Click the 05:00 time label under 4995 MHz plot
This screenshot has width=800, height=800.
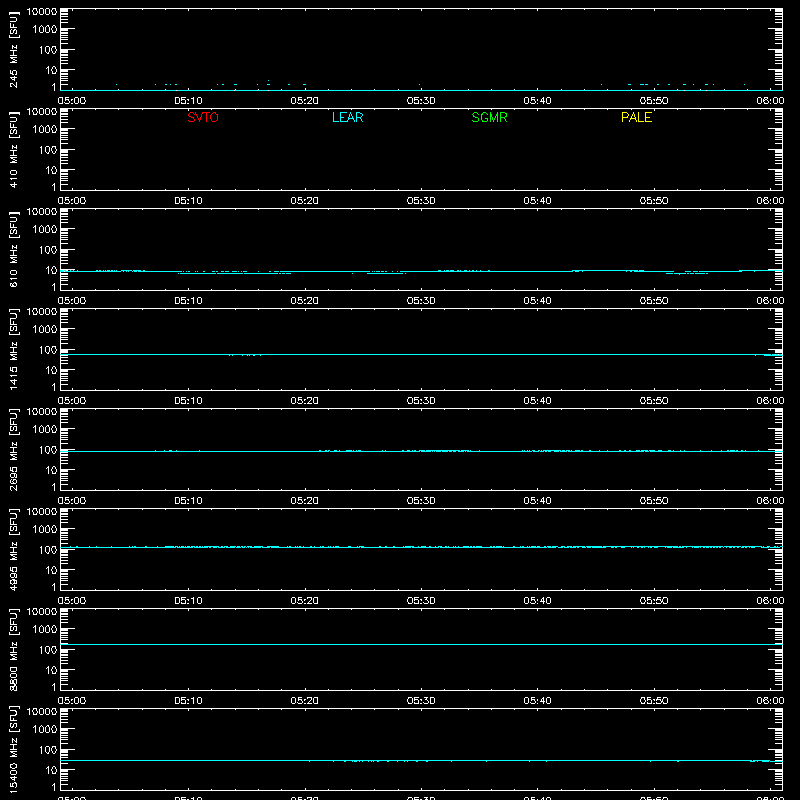click(x=72, y=601)
